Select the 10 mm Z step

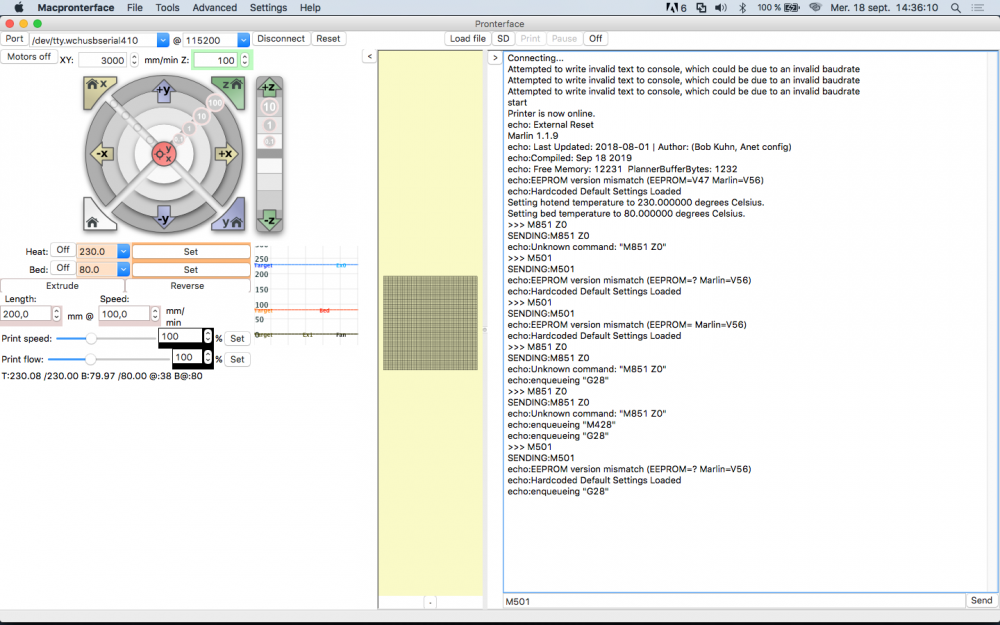click(x=269, y=107)
